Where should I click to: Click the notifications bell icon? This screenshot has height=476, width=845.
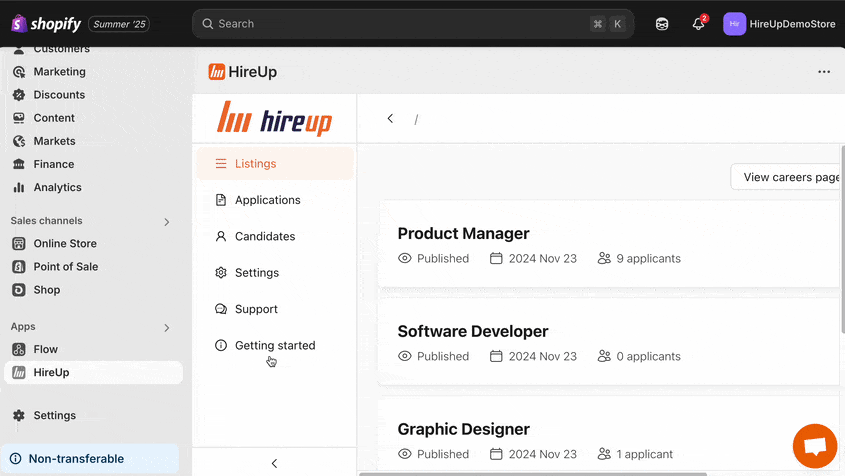click(x=698, y=24)
